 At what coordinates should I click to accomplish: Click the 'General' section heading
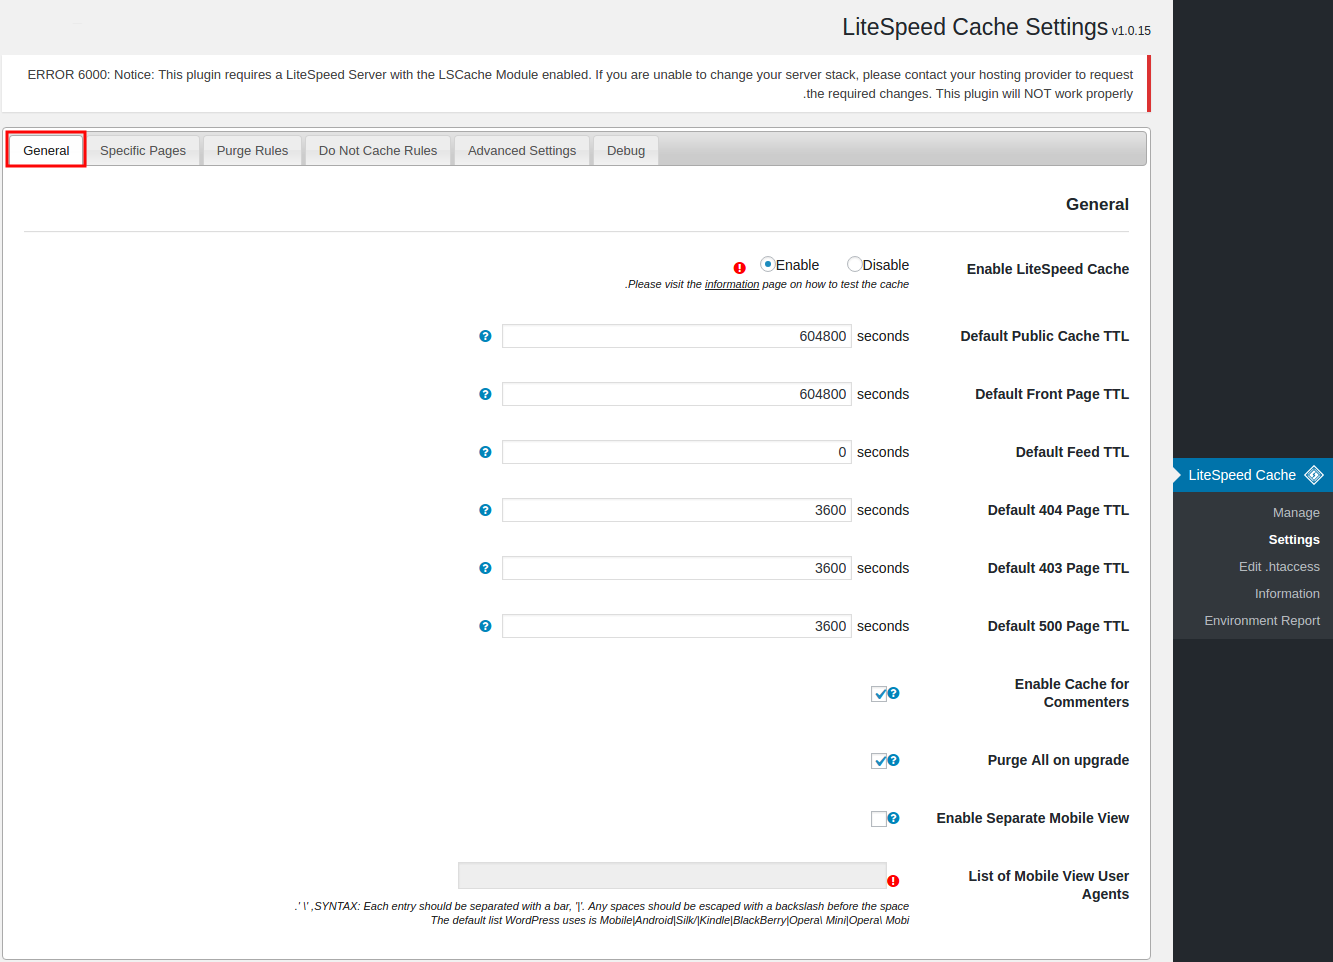coord(1097,204)
